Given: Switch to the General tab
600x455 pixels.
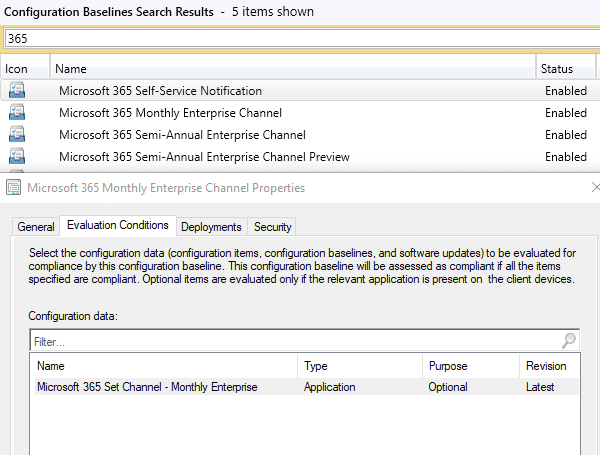Looking at the screenshot, I should pyautogui.click(x=36, y=227).
